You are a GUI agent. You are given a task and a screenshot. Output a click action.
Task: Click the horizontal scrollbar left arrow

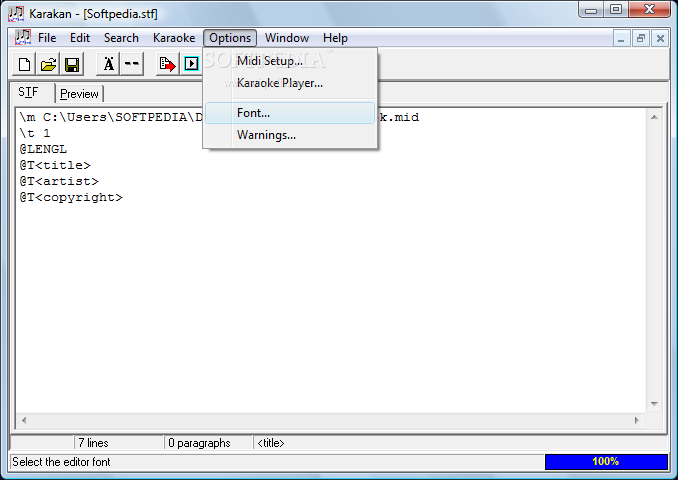click(24, 420)
